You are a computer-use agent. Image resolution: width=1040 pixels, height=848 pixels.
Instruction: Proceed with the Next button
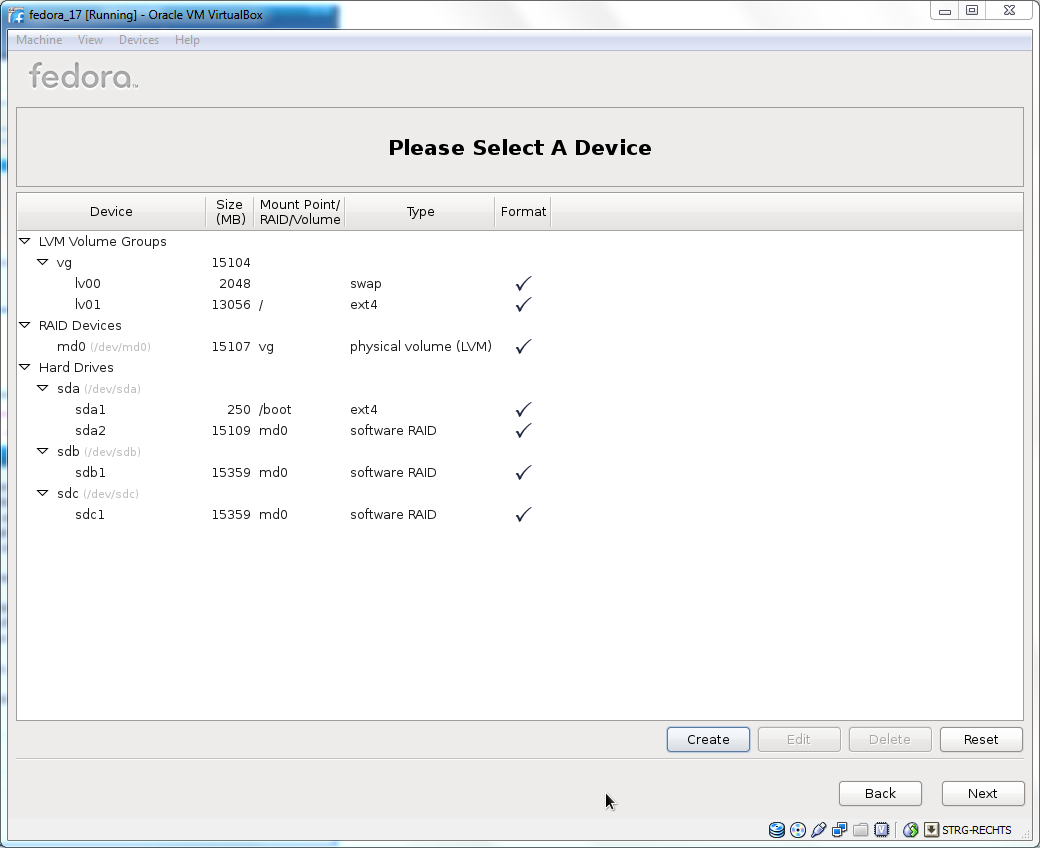[982, 794]
